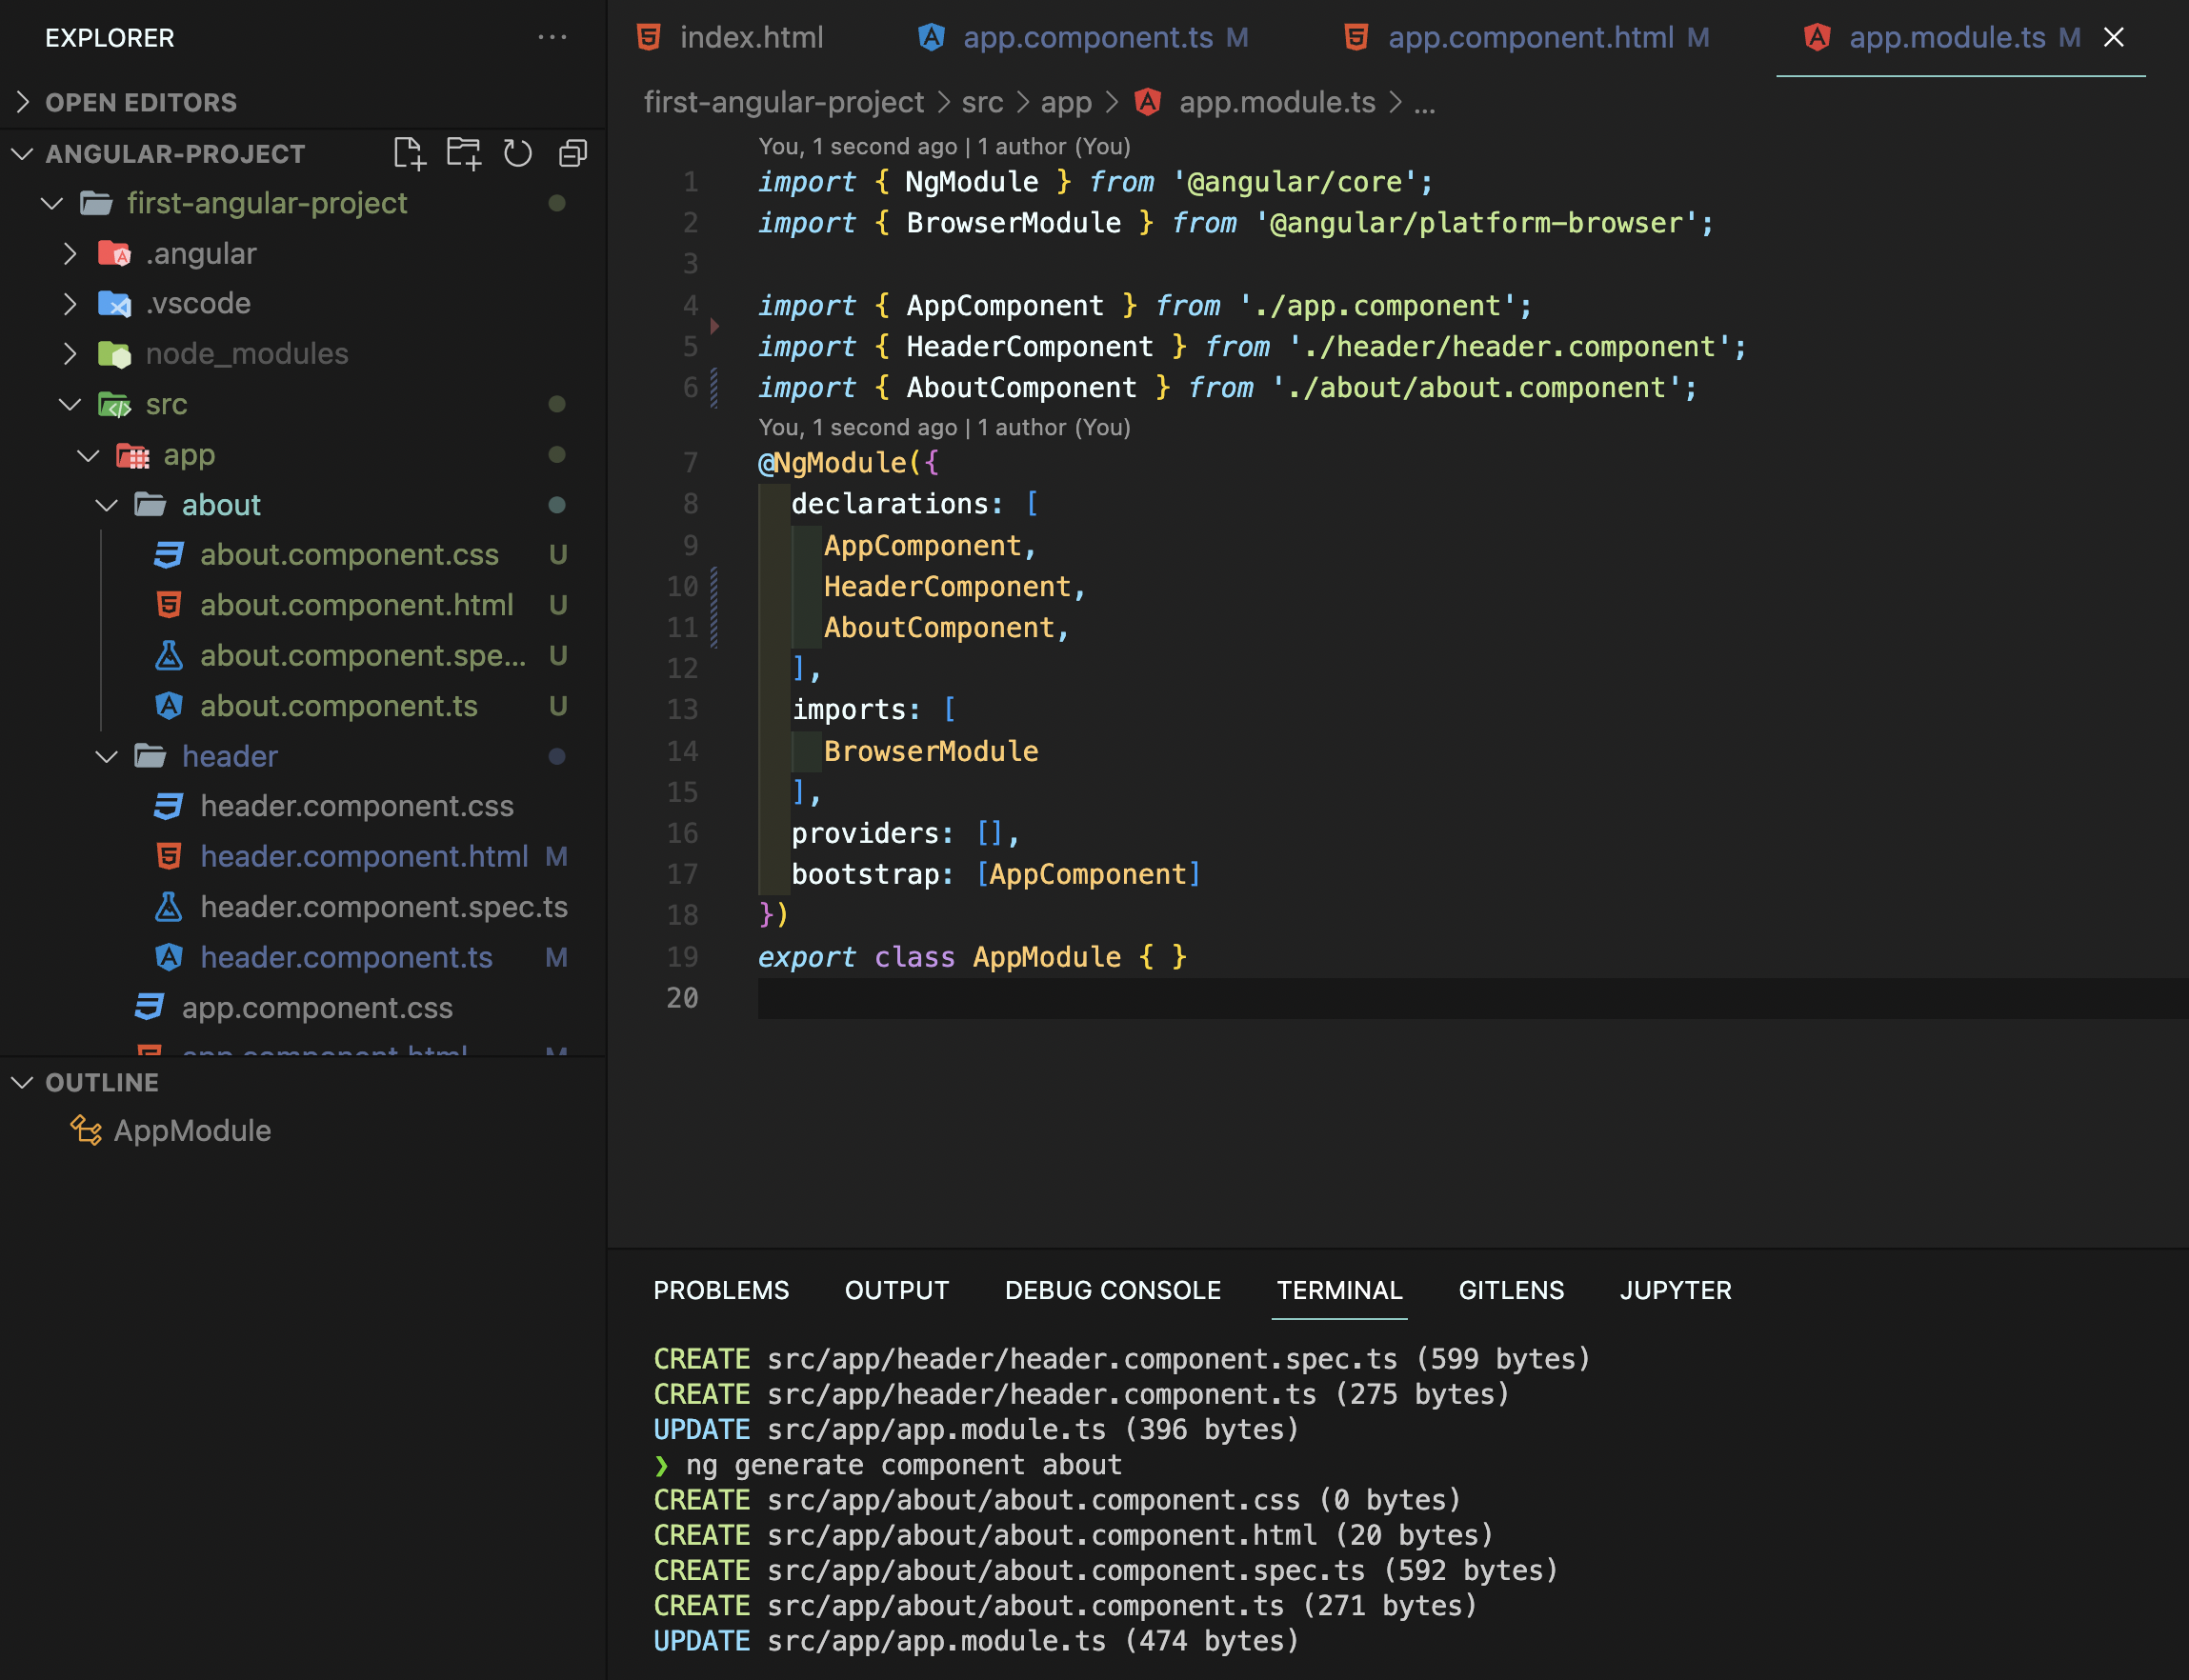The width and height of the screenshot is (2189, 1680).
Task: Open the Debug Console panel tab
Action: pos(1112,1290)
